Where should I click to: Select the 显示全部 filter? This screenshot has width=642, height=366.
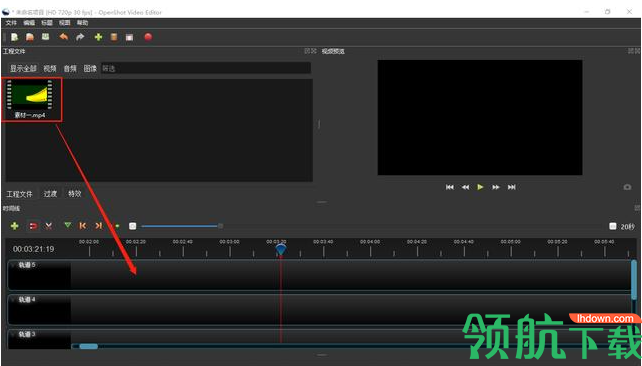[x=23, y=68]
